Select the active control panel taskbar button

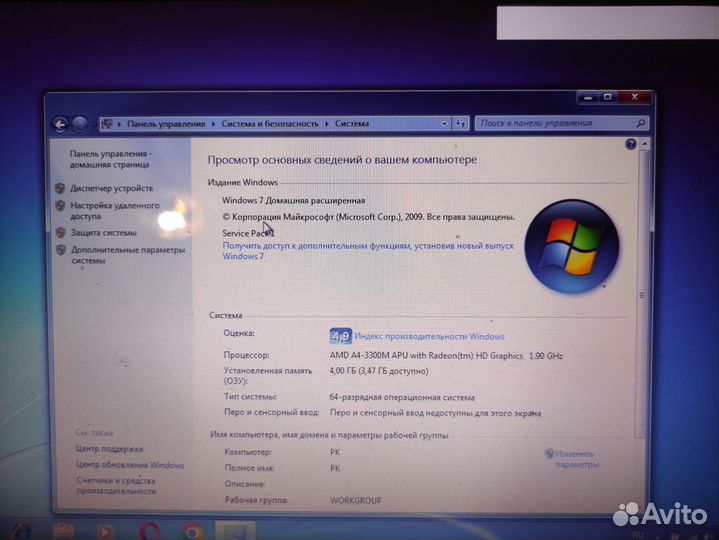[235, 531]
